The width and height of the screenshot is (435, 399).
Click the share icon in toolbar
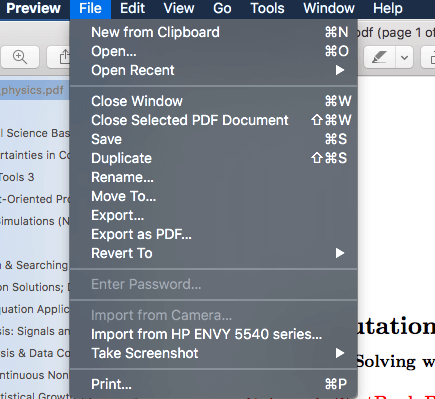pos(63,57)
